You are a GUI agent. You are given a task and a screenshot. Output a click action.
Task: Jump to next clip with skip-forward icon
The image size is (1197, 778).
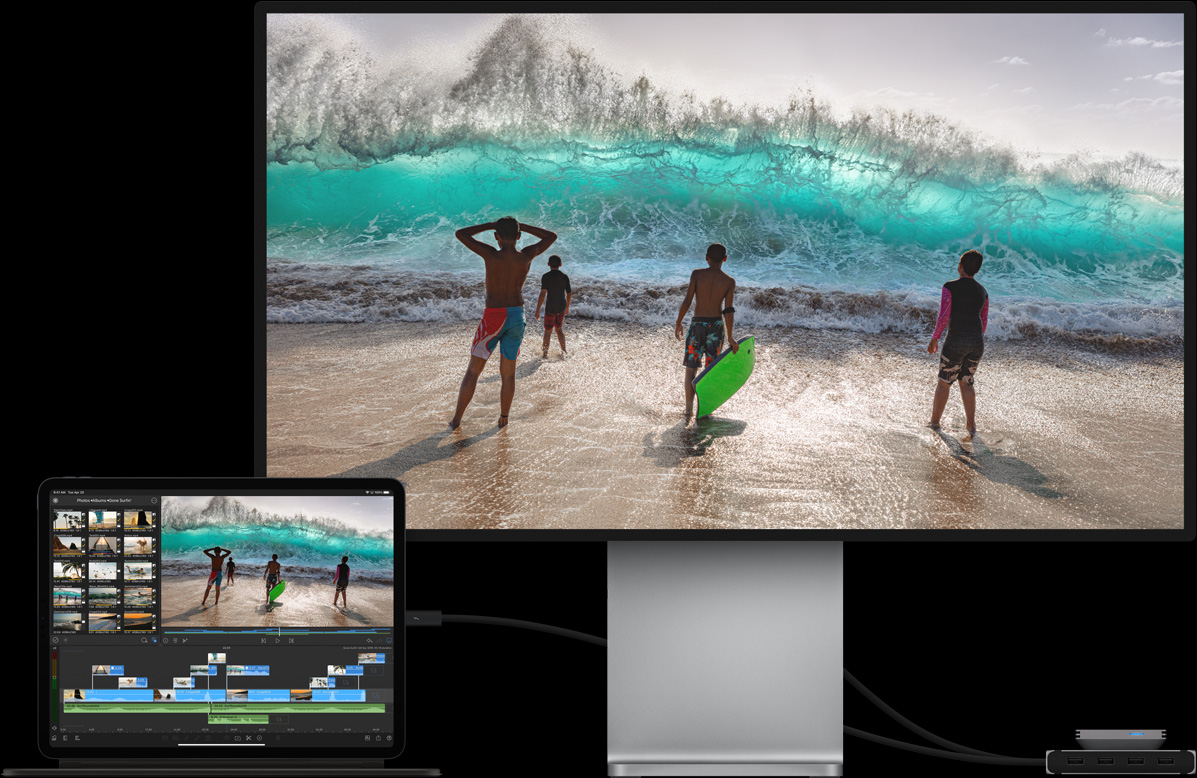(x=291, y=641)
